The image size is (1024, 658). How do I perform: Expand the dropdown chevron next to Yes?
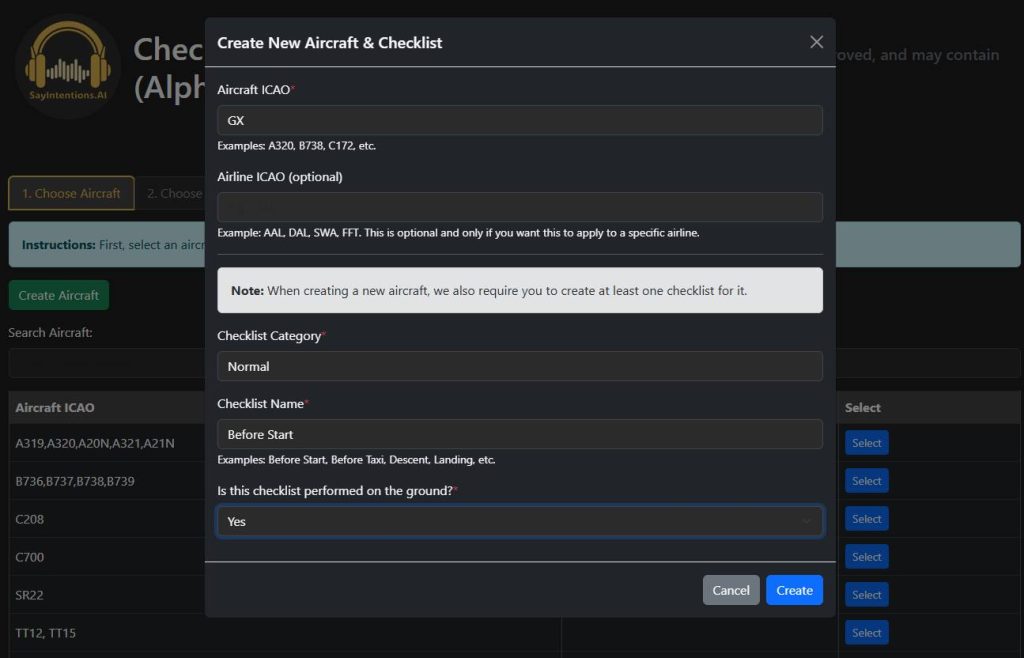[806, 521]
